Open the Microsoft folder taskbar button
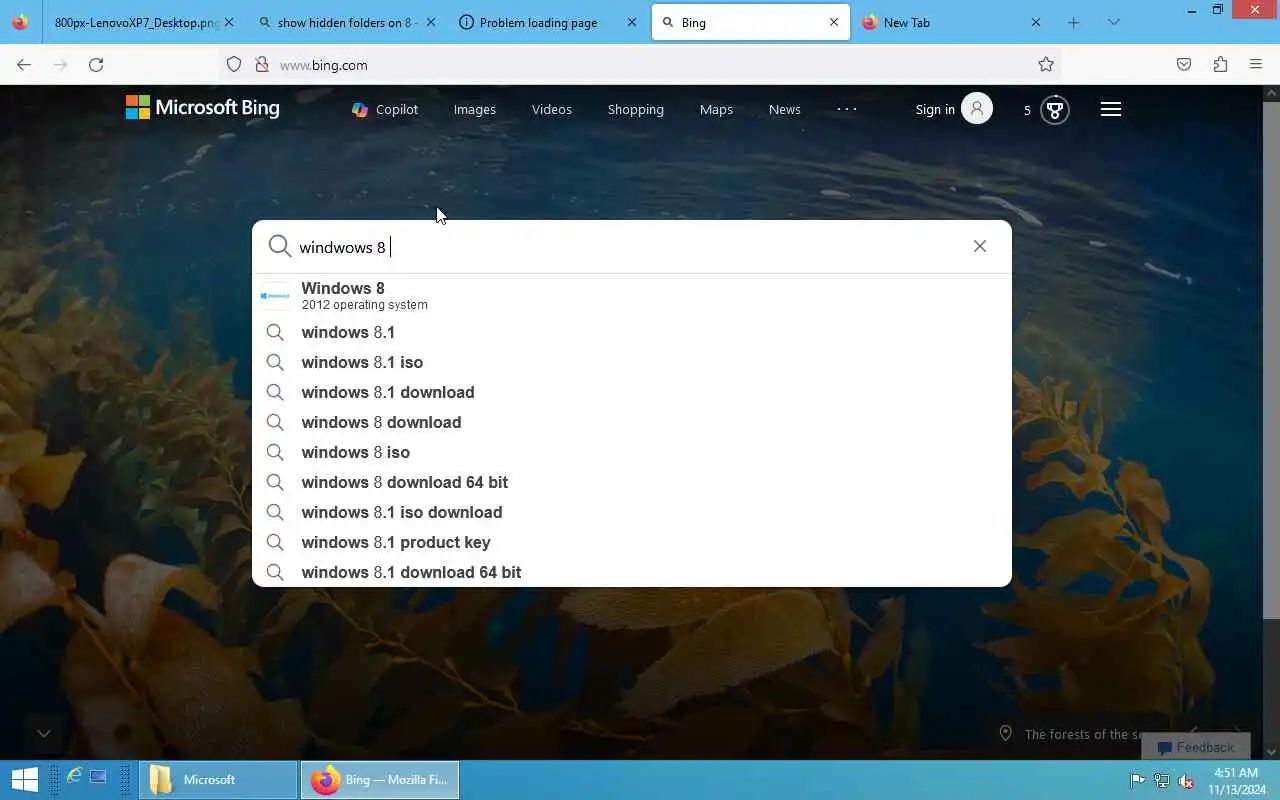 (x=218, y=779)
